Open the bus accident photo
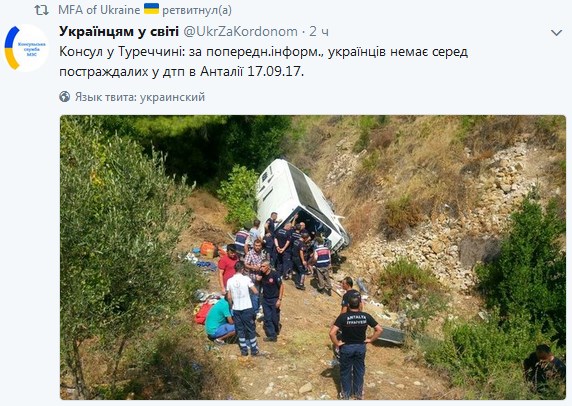Image resolution: width=572 pixels, height=406 pixels. [x=313, y=257]
